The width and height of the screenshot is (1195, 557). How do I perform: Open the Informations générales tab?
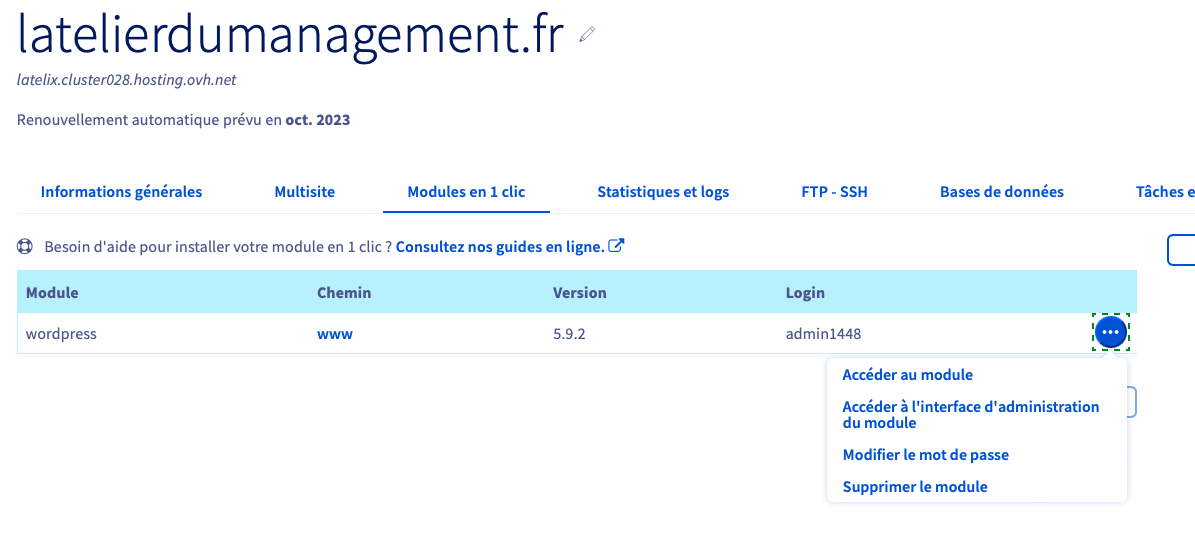tap(121, 192)
